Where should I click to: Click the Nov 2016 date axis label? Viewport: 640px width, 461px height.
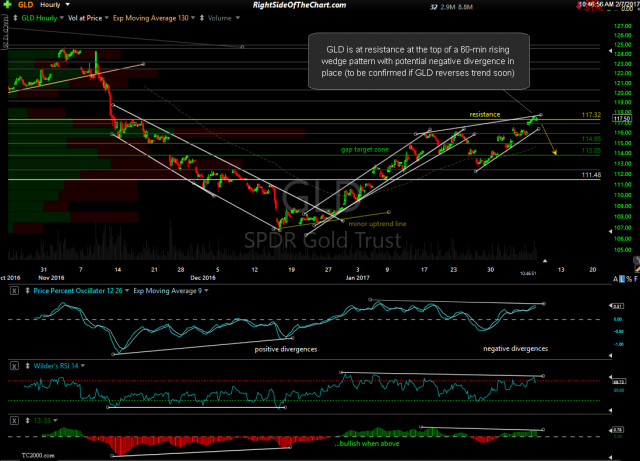point(51,278)
